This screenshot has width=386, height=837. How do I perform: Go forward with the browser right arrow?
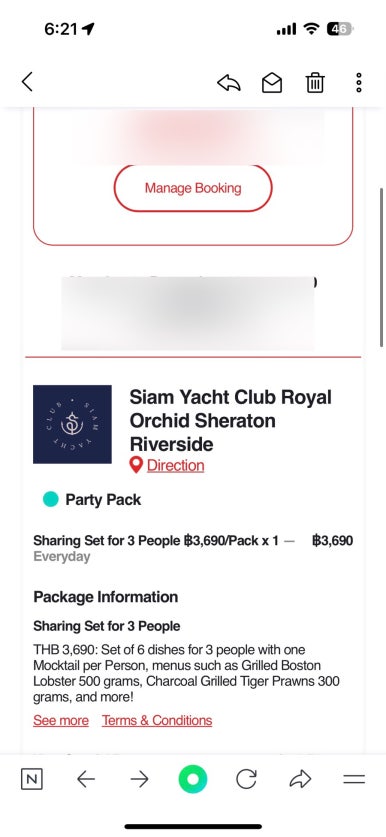139,780
